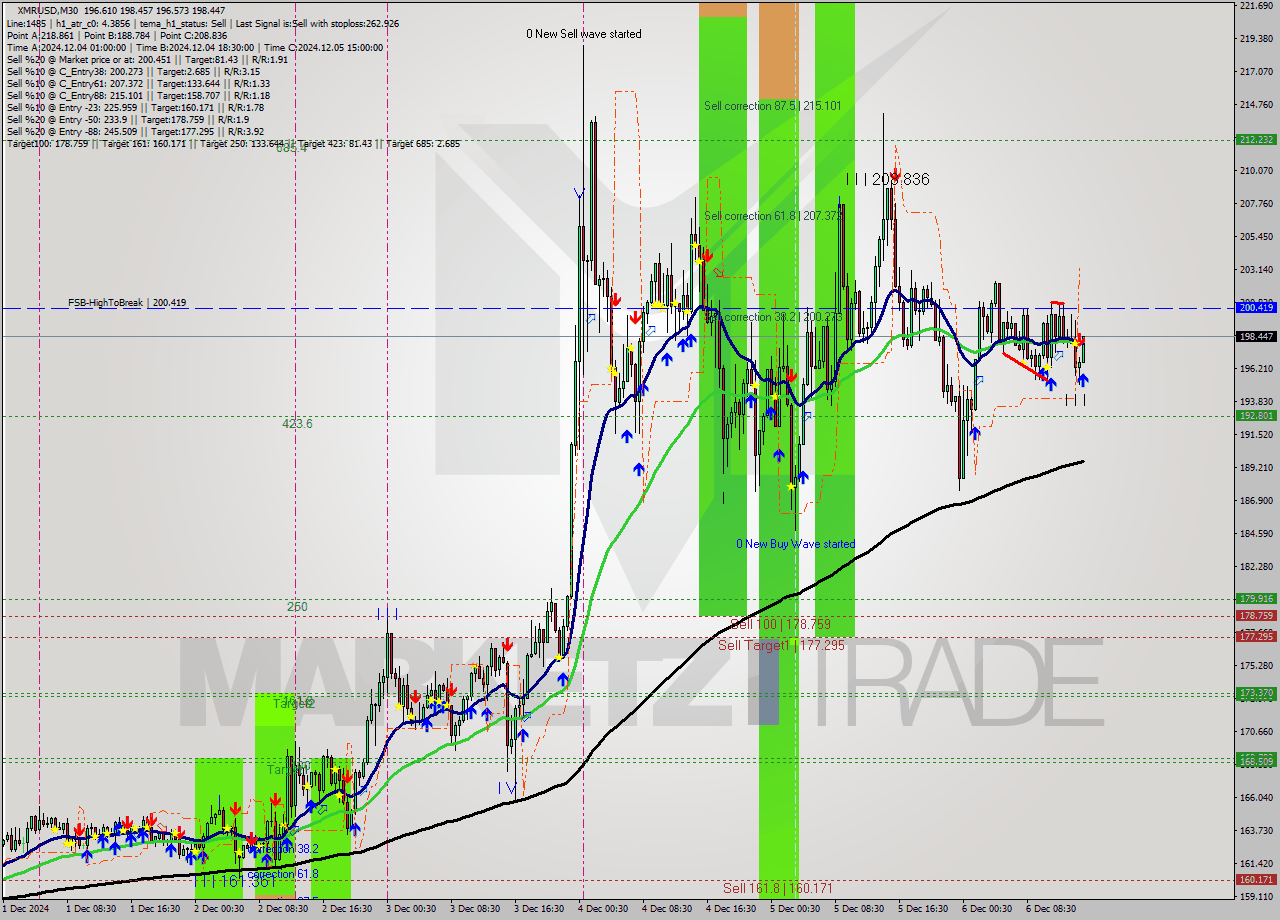The width and height of the screenshot is (1280, 920).
Task: Click 'Sell %10 @ C_Entry38: 200.273' line
Action: (133, 72)
